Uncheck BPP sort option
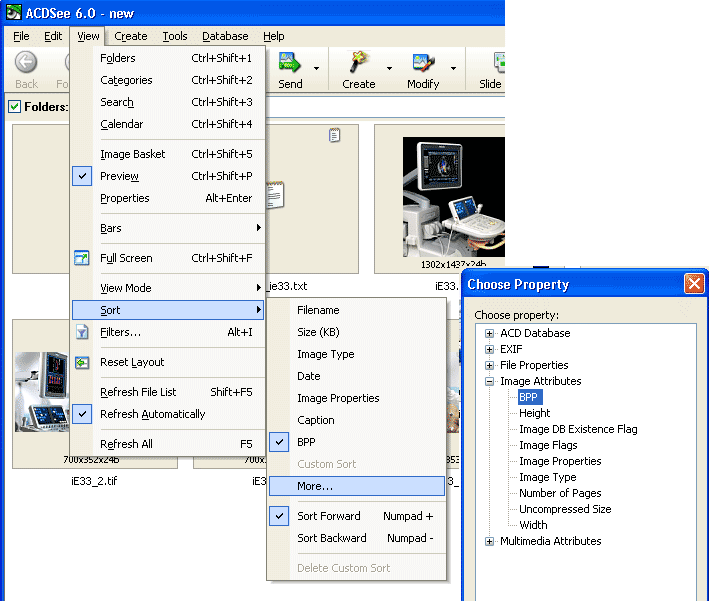 357,442
